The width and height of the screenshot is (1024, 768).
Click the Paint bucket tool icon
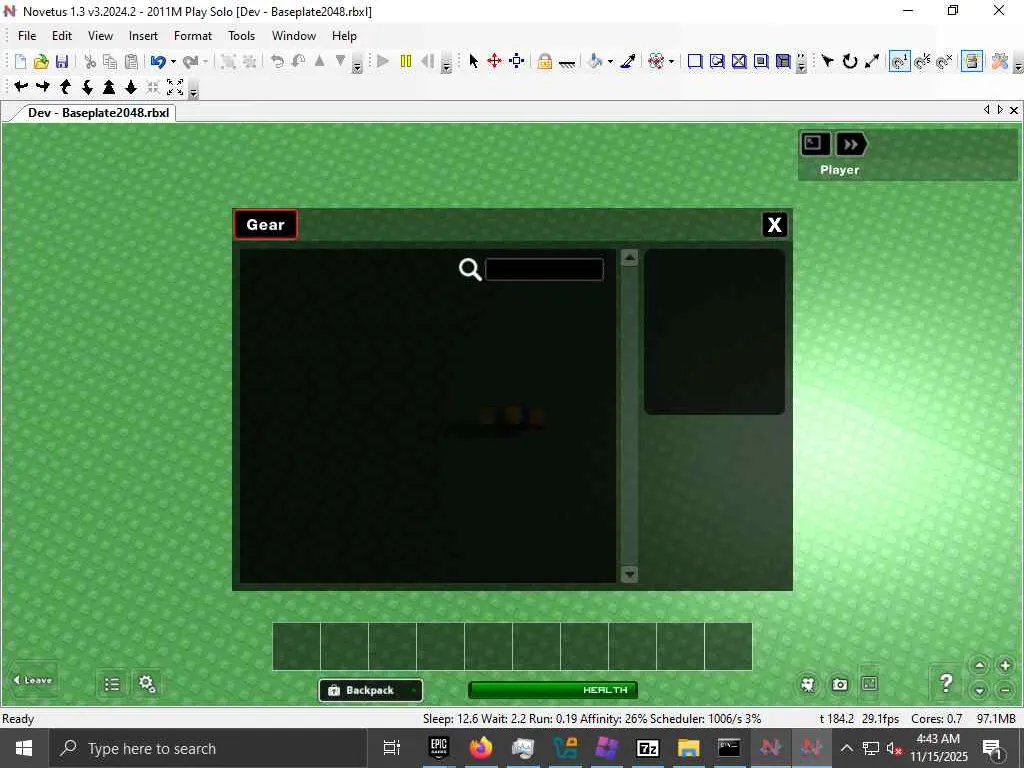click(595, 61)
